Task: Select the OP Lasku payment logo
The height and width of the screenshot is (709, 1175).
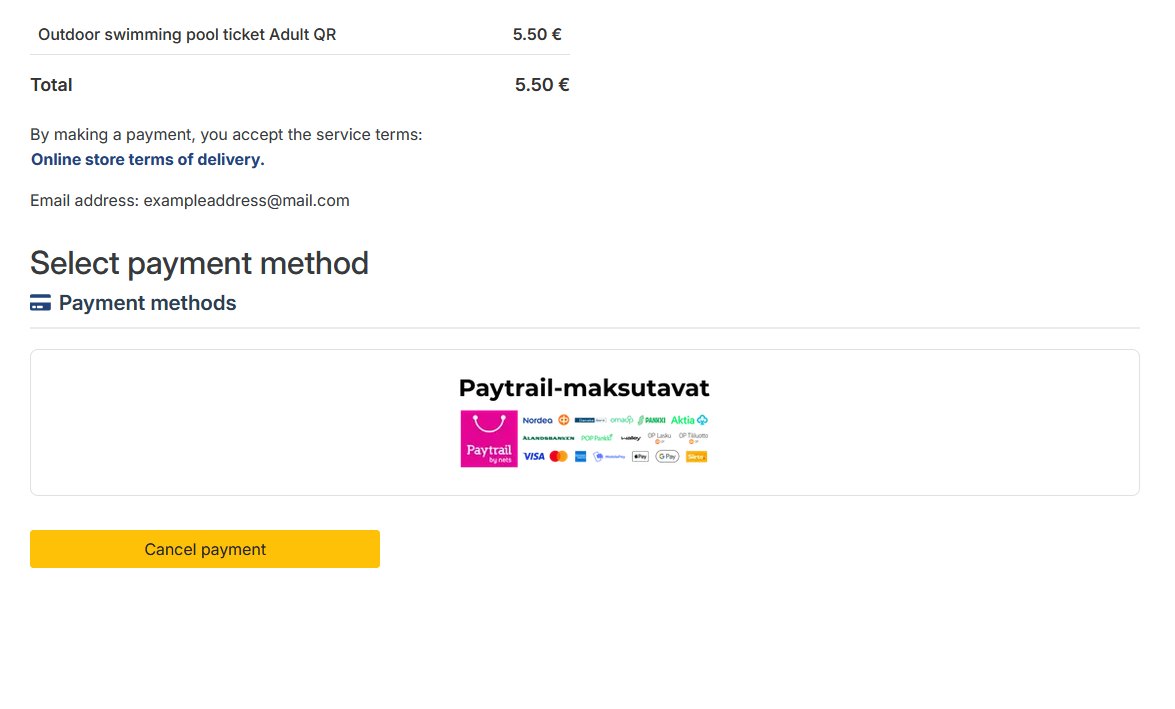Action: point(659,437)
